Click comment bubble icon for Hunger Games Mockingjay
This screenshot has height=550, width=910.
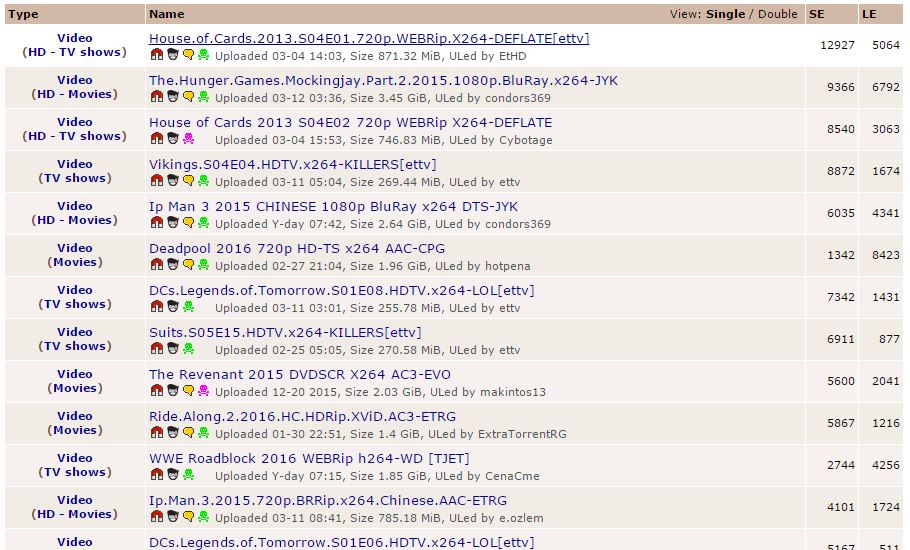pos(188,96)
